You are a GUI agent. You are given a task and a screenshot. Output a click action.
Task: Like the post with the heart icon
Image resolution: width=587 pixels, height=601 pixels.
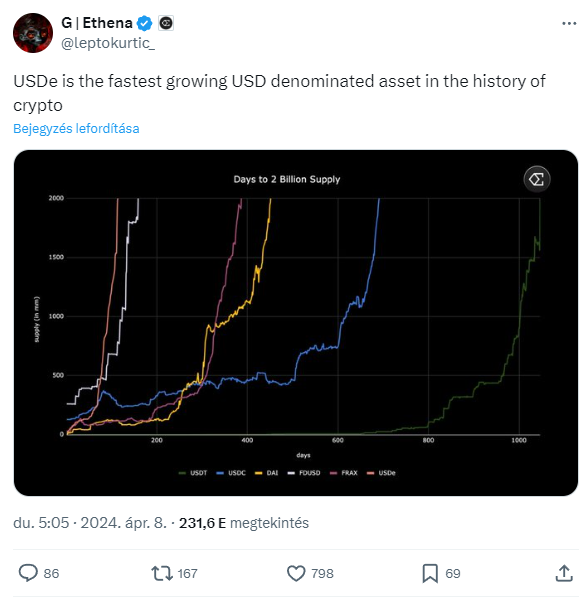coord(296,573)
